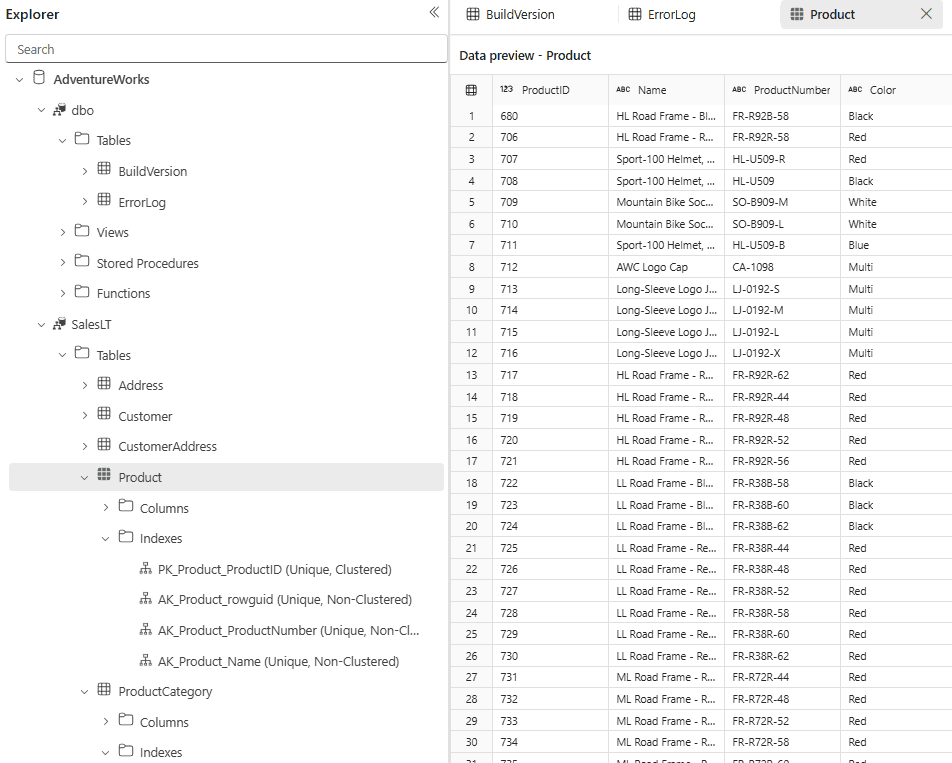
Task: Click the grid select-all icon in table header
Action: coord(471,90)
